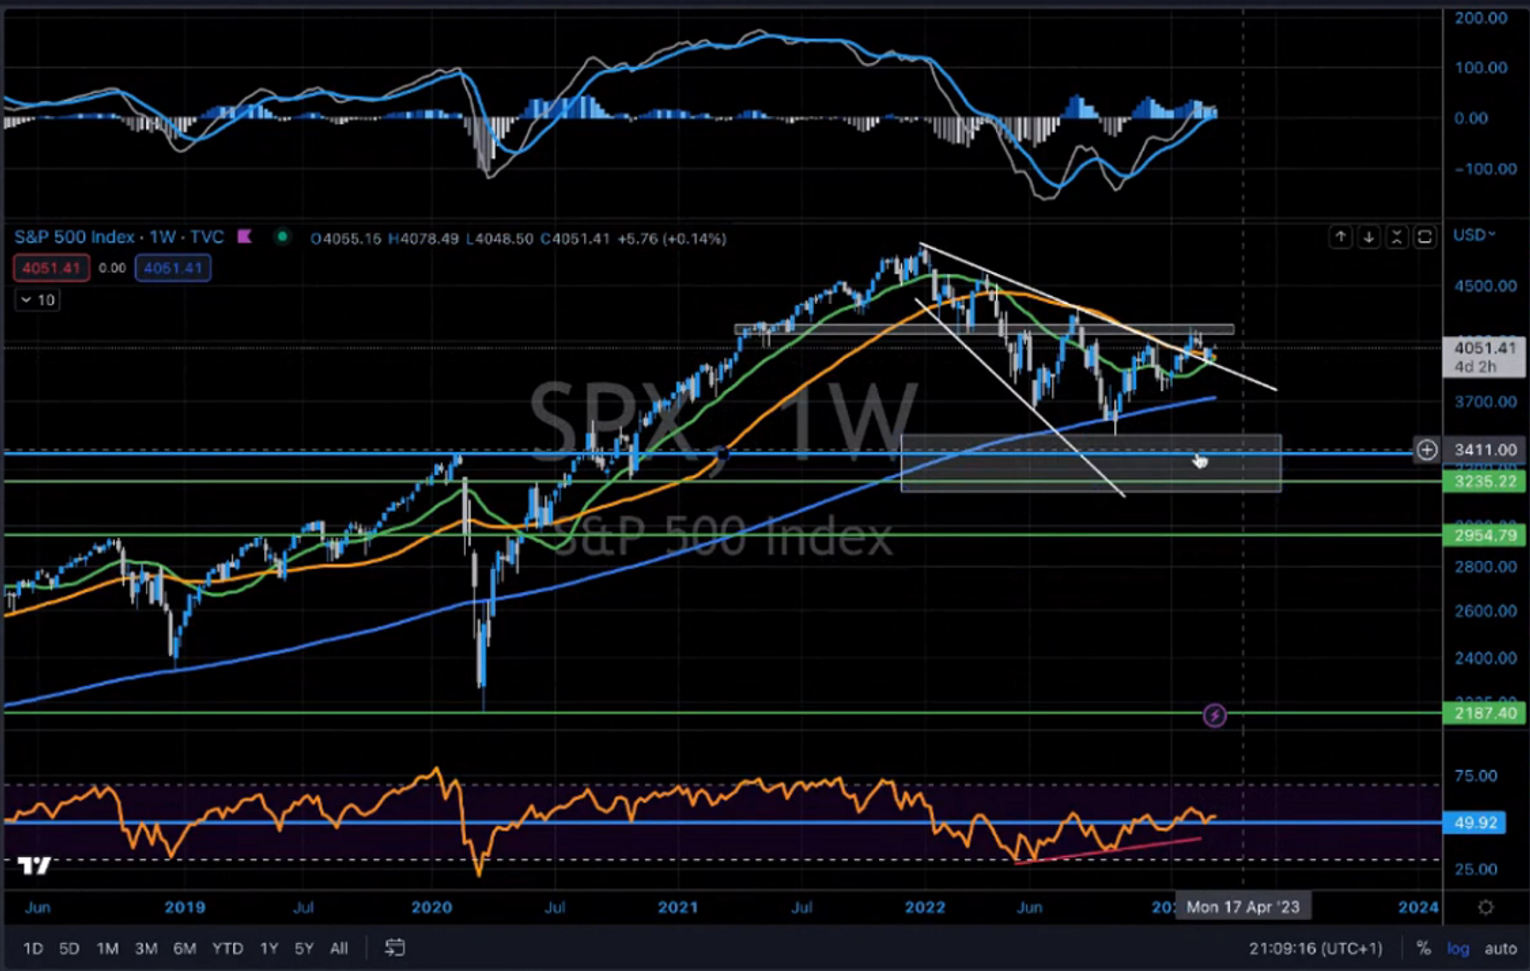
Task: Click the blue 4051.41 buy price button
Action: [x=173, y=268]
